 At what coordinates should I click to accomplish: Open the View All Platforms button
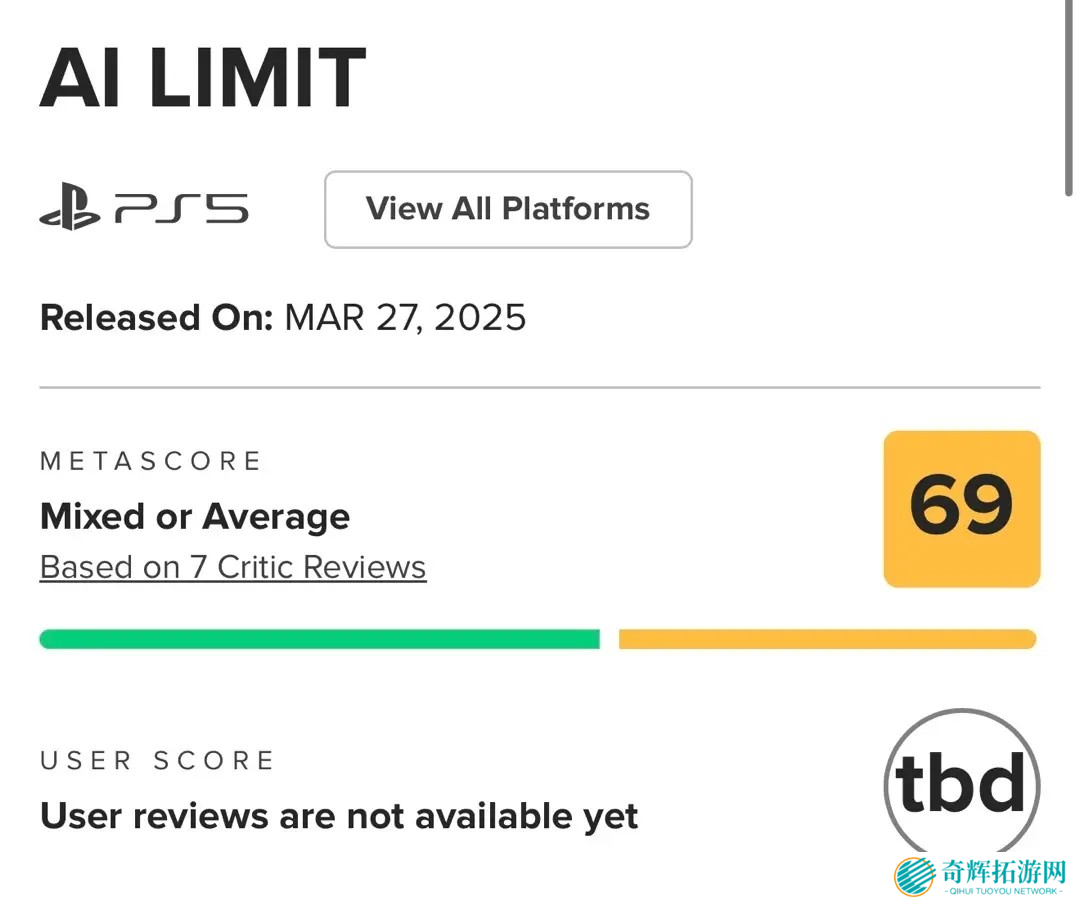tap(508, 209)
